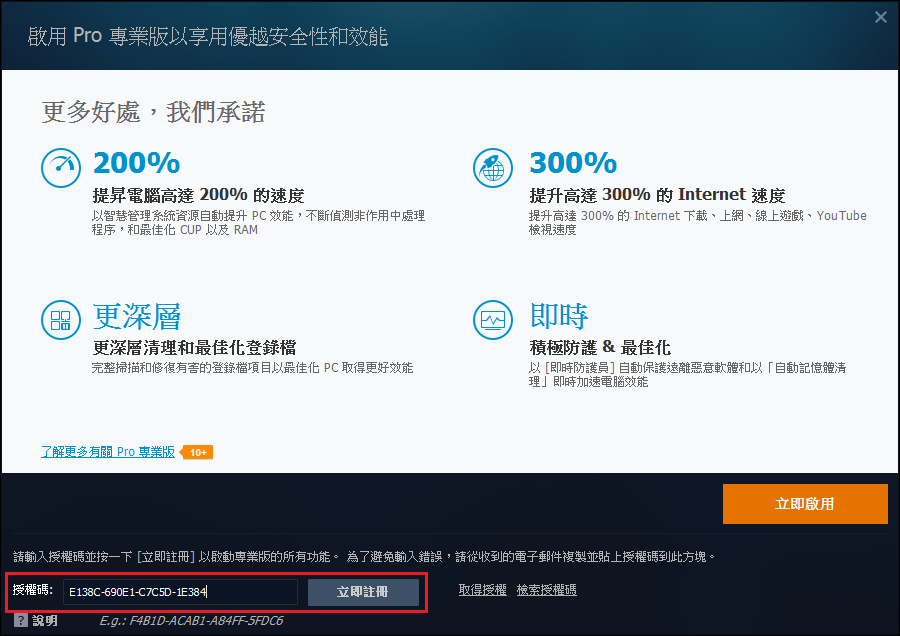Click 提昇電腦高達 200% 的速度 text

click(199, 196)
